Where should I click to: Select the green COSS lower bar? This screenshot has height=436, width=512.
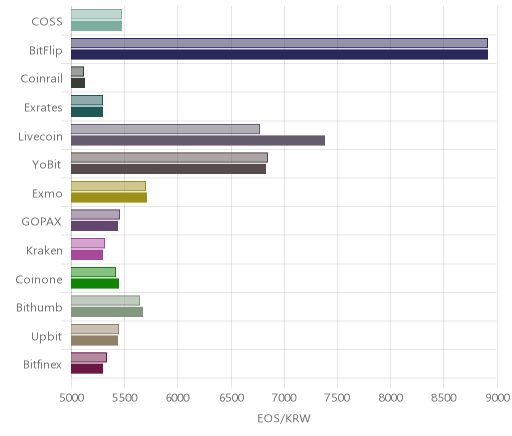pyautogui.click(x=96, y=26)
